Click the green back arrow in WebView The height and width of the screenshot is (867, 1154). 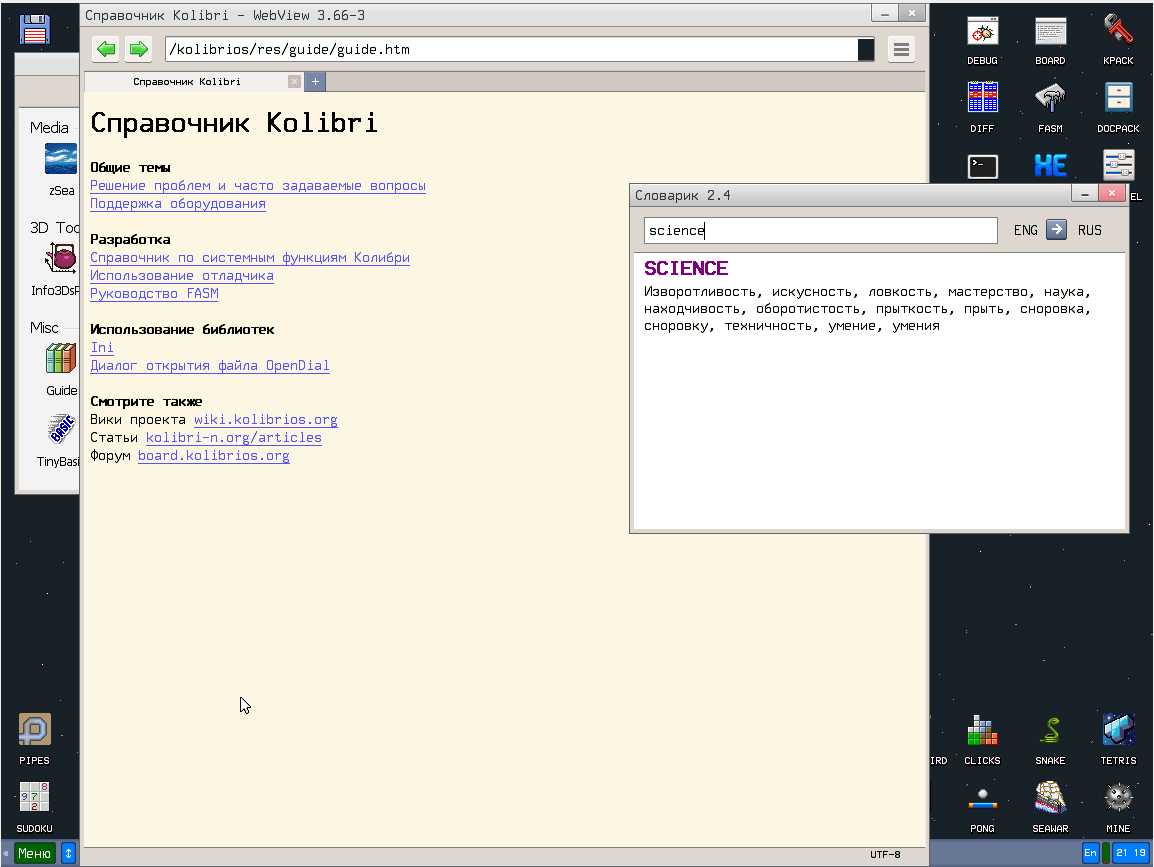pos(106,49)
